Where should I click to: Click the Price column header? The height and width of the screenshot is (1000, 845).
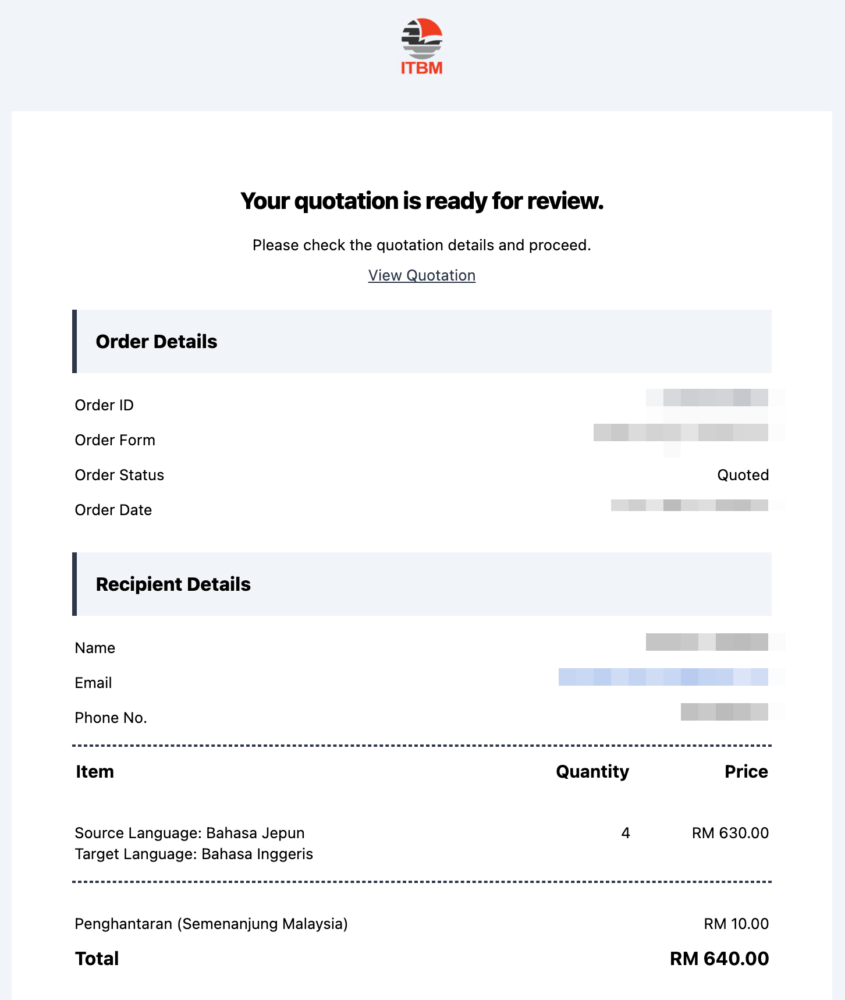coord(746,771)
